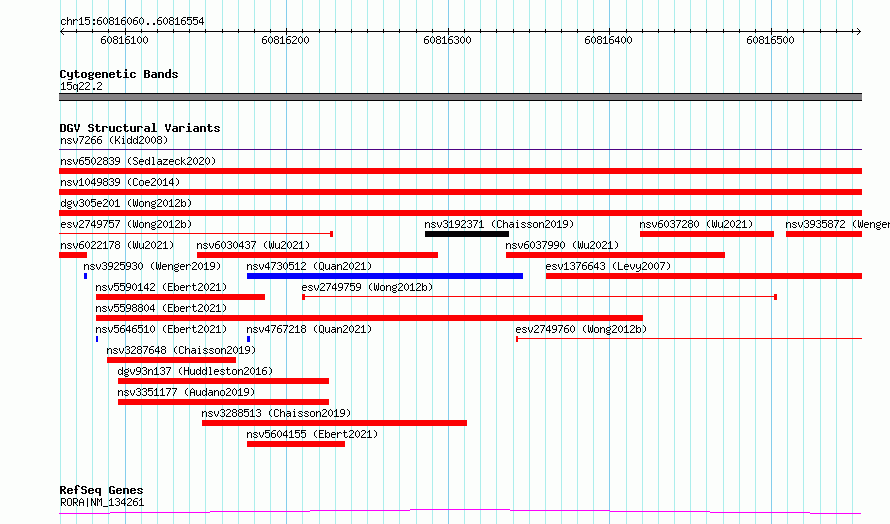Viewport: 890px width, 524px height.
Task: Click the RORA|NM_134261 gene label
Action: pos(102,502)
